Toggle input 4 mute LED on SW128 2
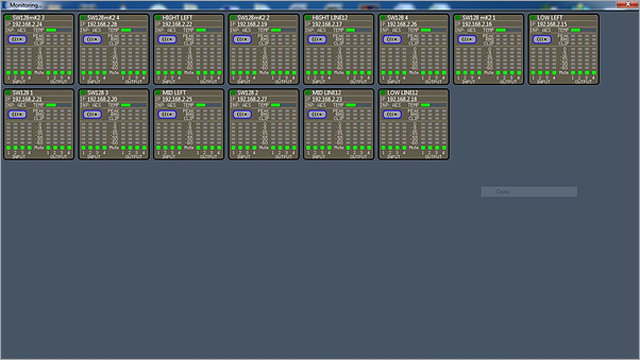 (x=254, y=148)
